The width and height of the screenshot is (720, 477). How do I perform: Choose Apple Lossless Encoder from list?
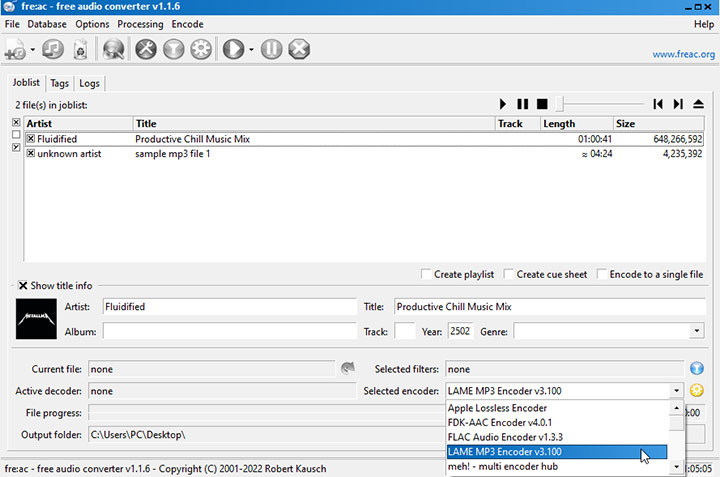click(x=557, y=408)
